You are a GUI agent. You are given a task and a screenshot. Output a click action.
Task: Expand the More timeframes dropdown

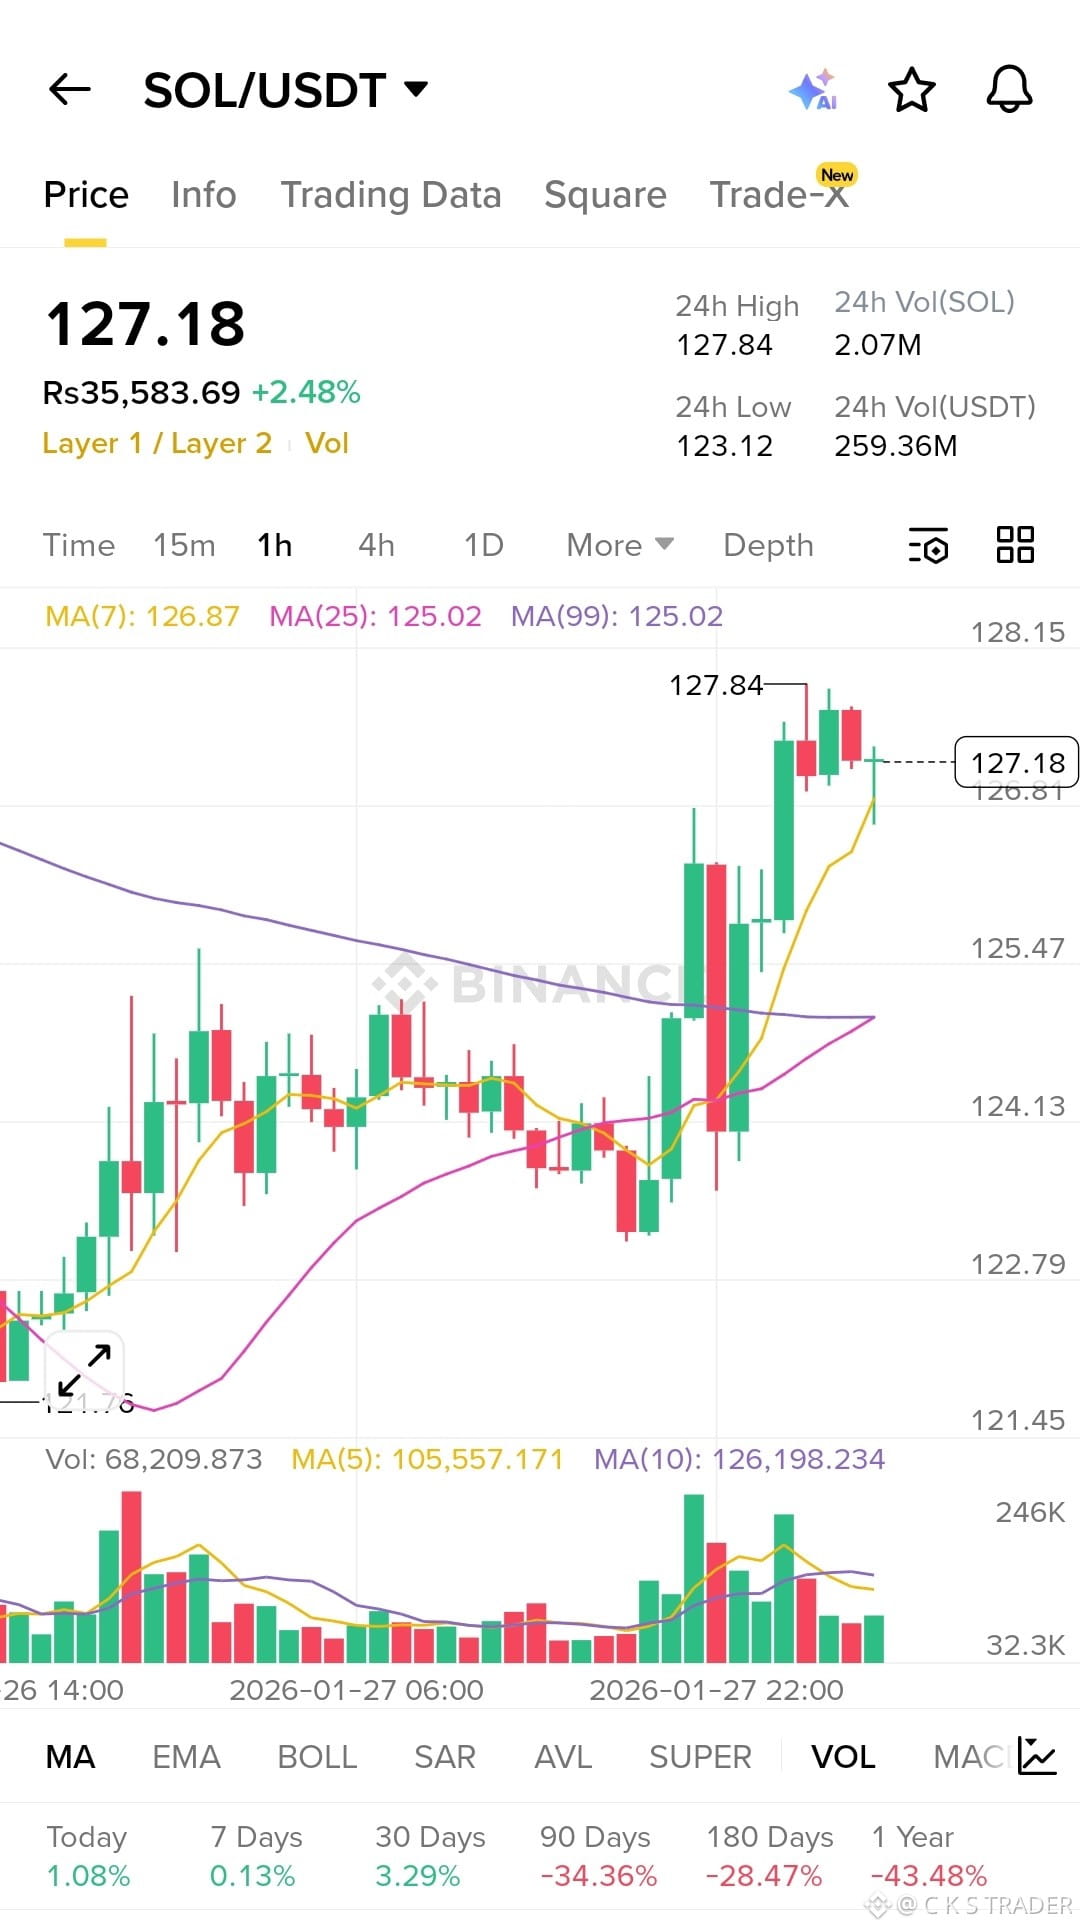620,545
